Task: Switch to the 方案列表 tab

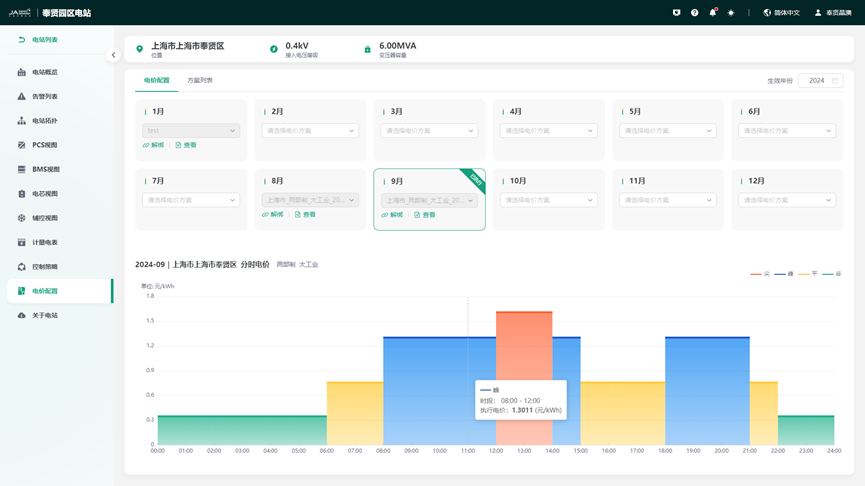Action: pyautogui.click(x=200, y=80)
